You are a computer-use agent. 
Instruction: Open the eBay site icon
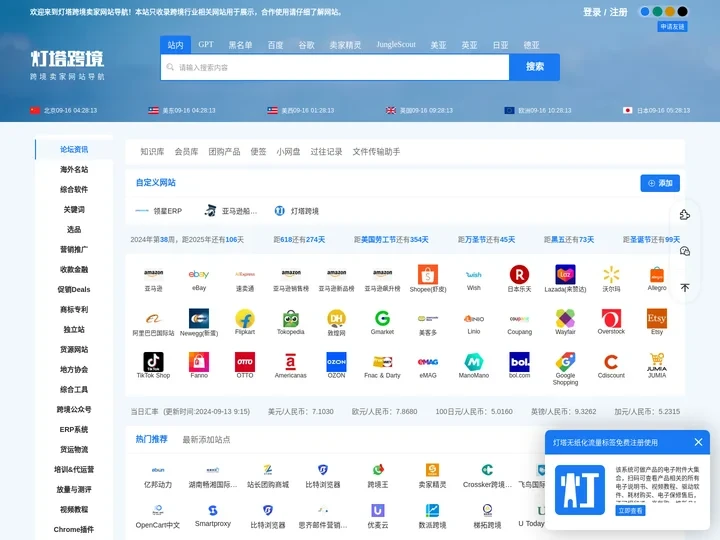(x=199, y=275)
